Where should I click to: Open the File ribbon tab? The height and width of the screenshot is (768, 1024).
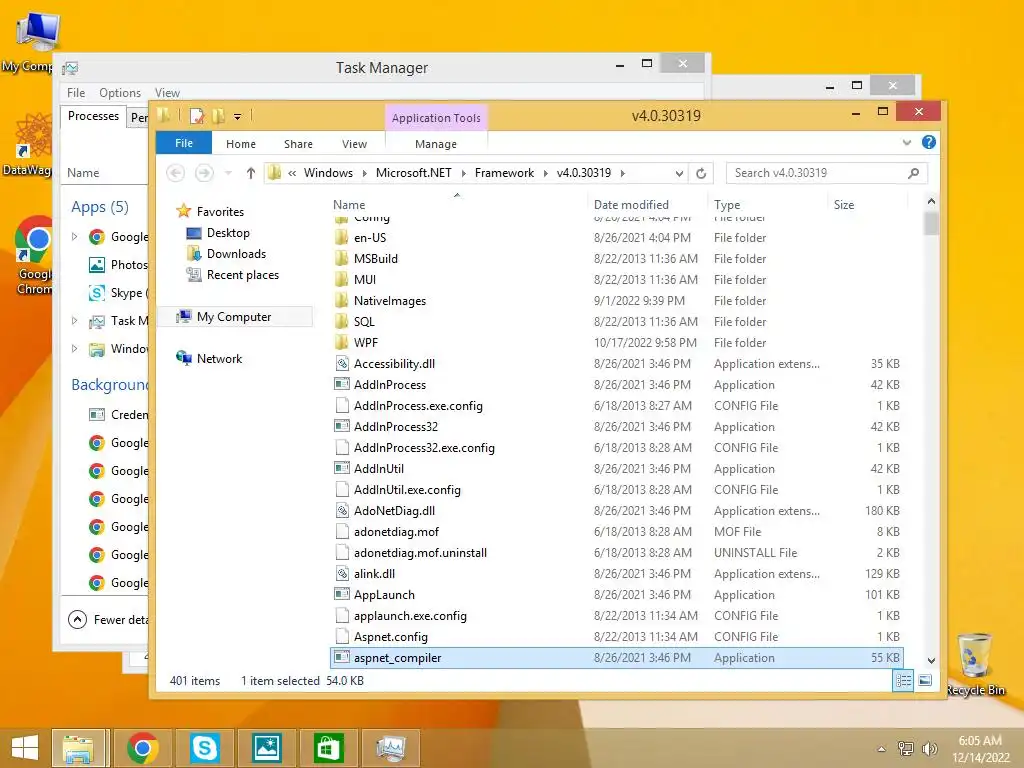point(184,143)
